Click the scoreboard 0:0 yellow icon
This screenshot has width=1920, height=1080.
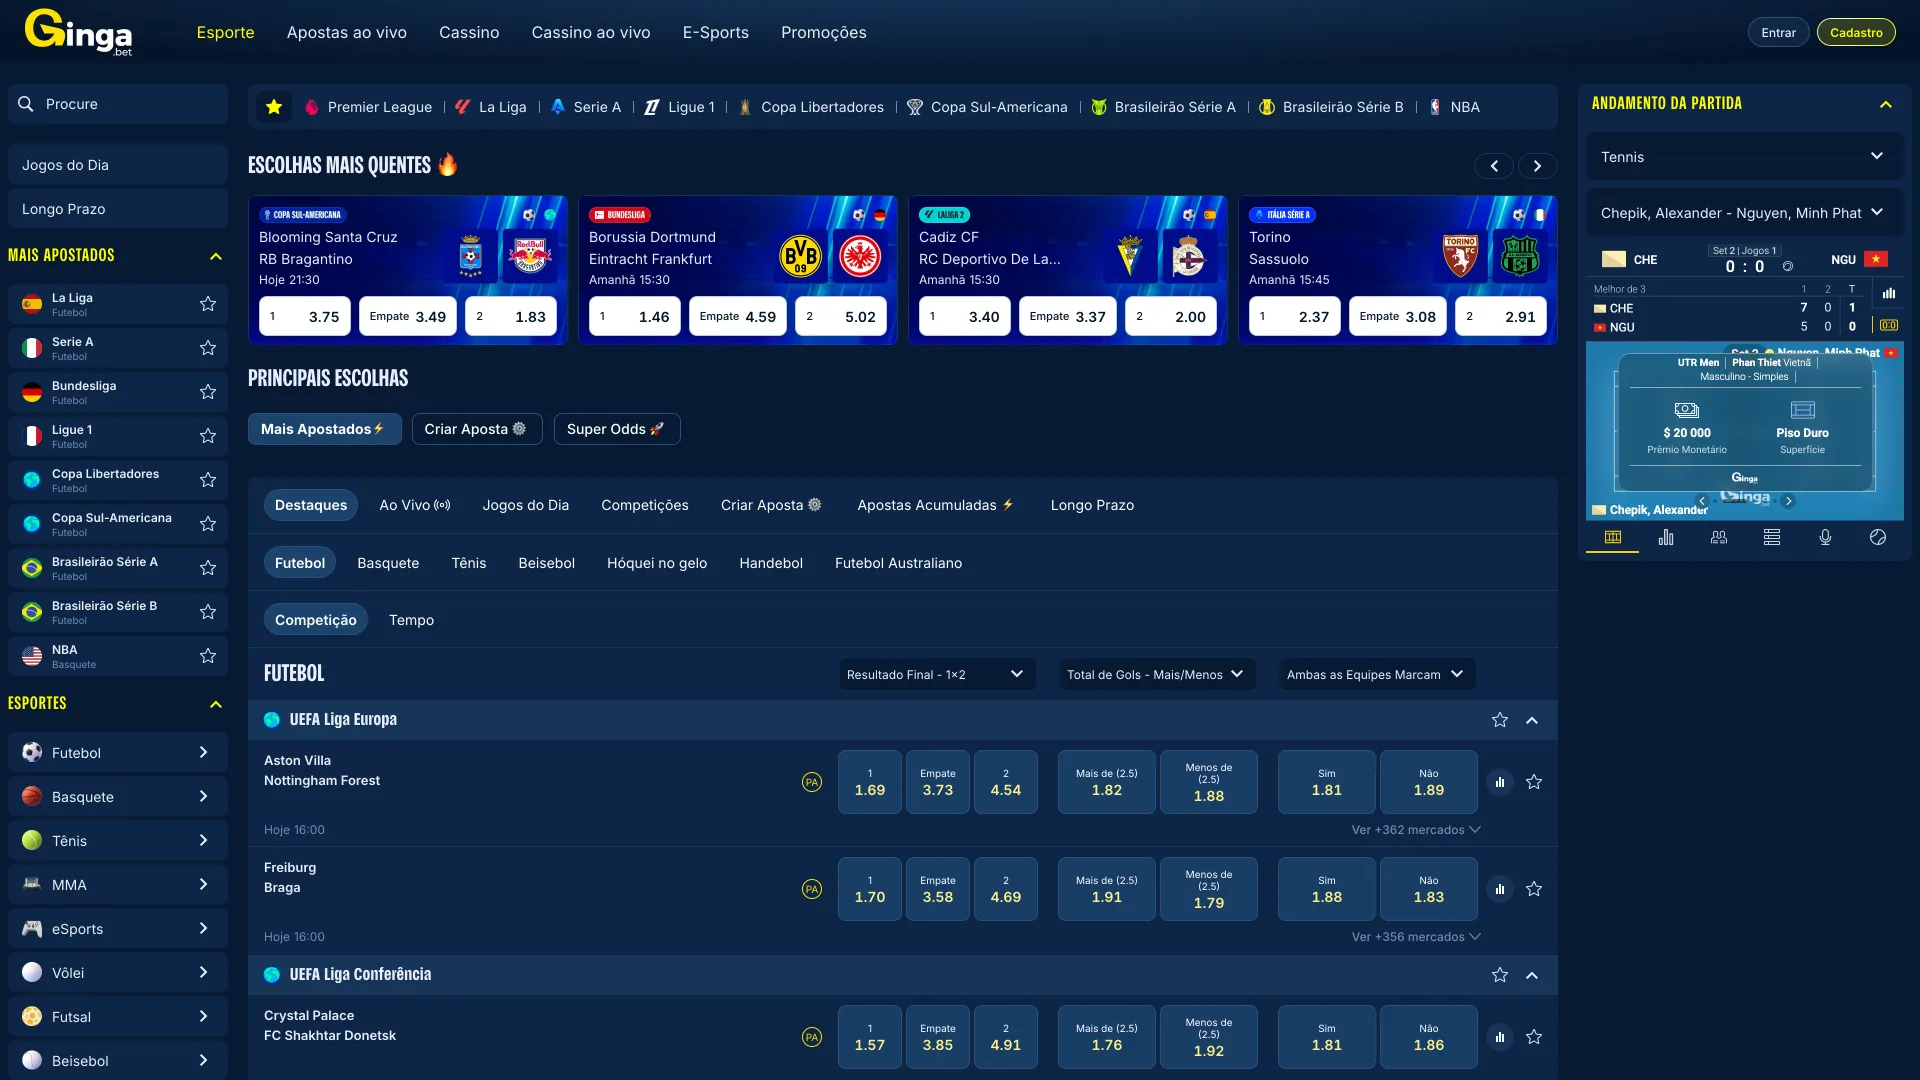pyautogui.click(x=1889, y=325)
